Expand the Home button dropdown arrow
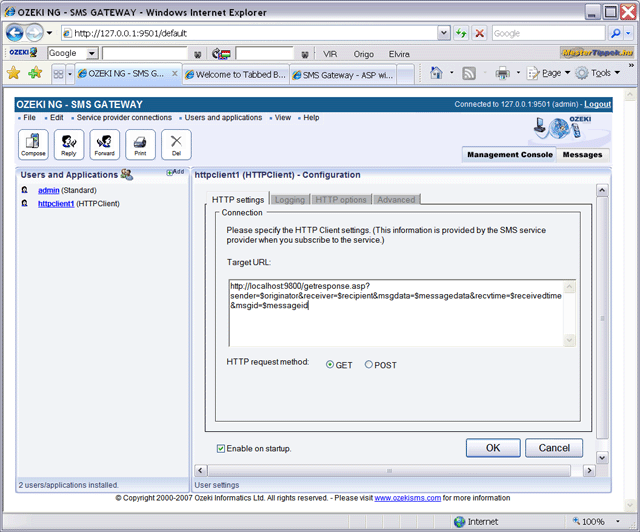This screenshot has height=532, width=640. (x=451, y=73)
